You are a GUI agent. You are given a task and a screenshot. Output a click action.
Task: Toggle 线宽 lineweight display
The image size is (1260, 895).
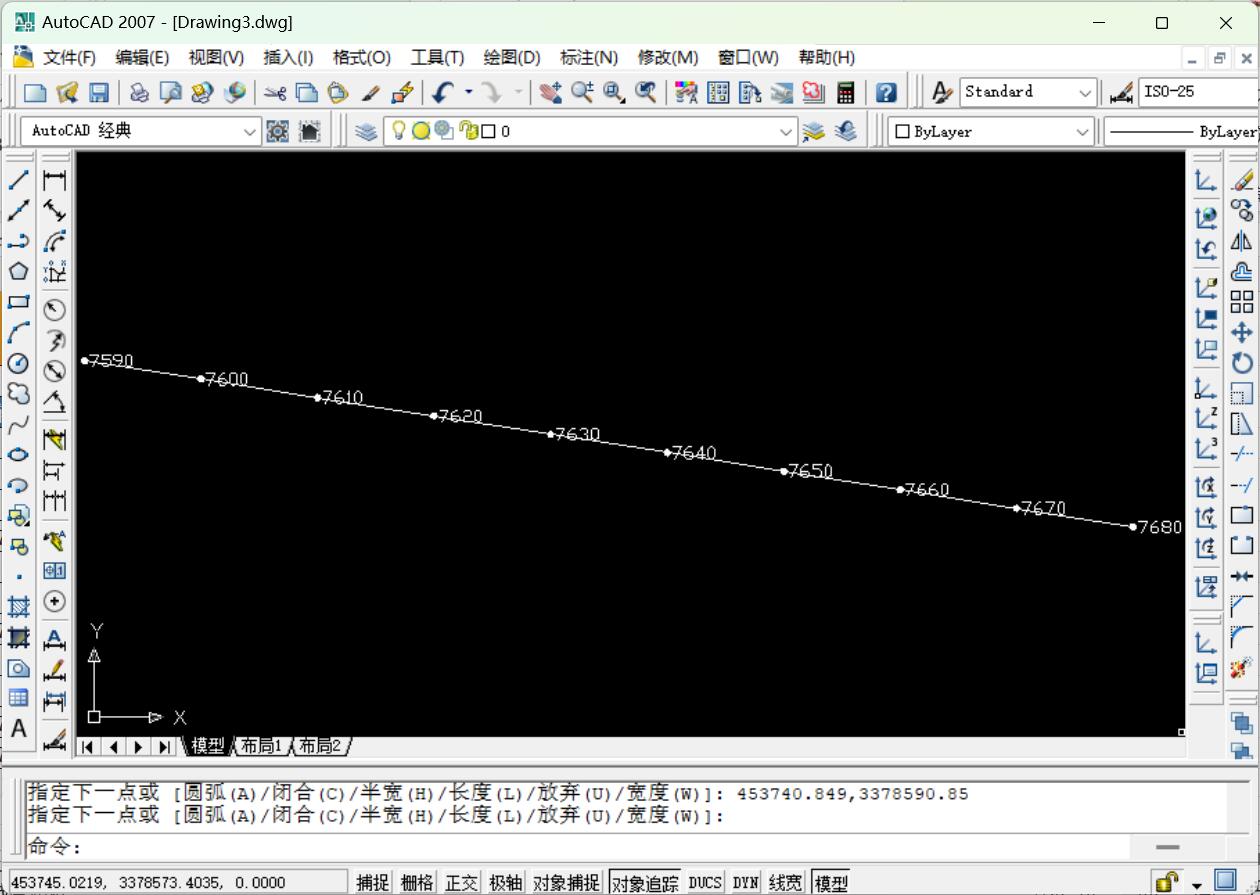[786, 882]
